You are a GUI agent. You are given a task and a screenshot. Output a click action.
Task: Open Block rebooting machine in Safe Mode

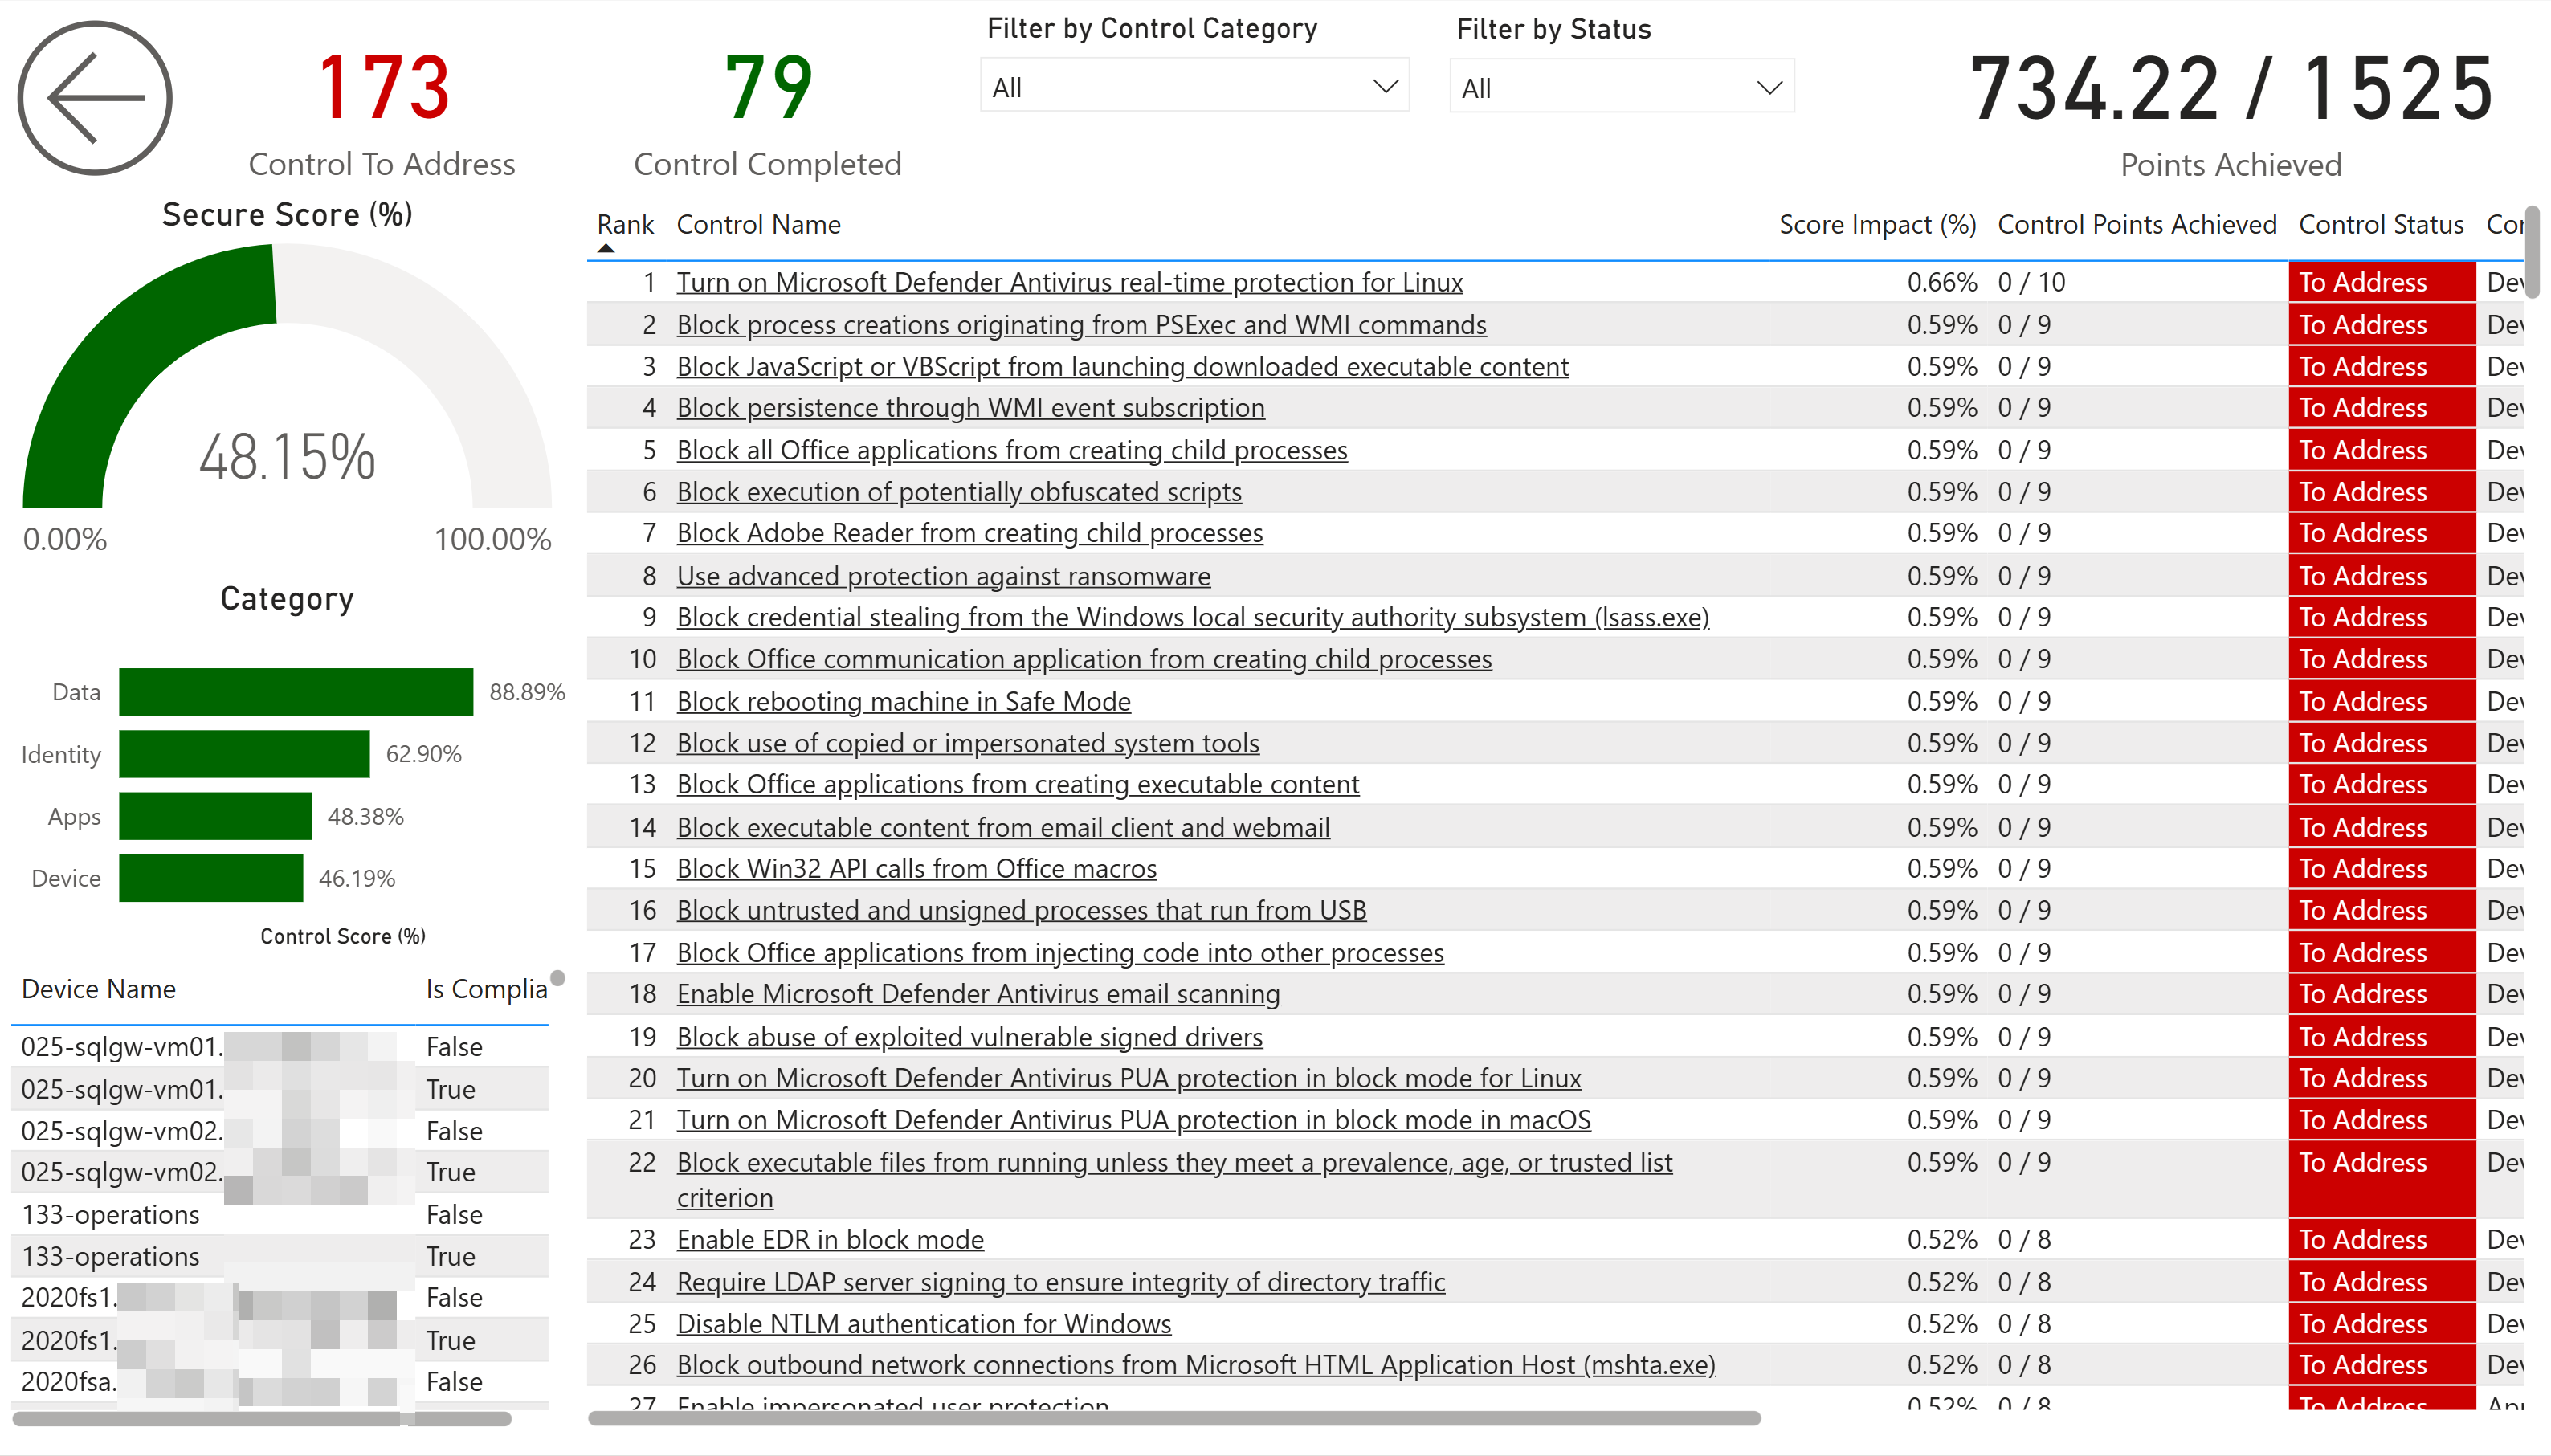click(x=903, y=702)
